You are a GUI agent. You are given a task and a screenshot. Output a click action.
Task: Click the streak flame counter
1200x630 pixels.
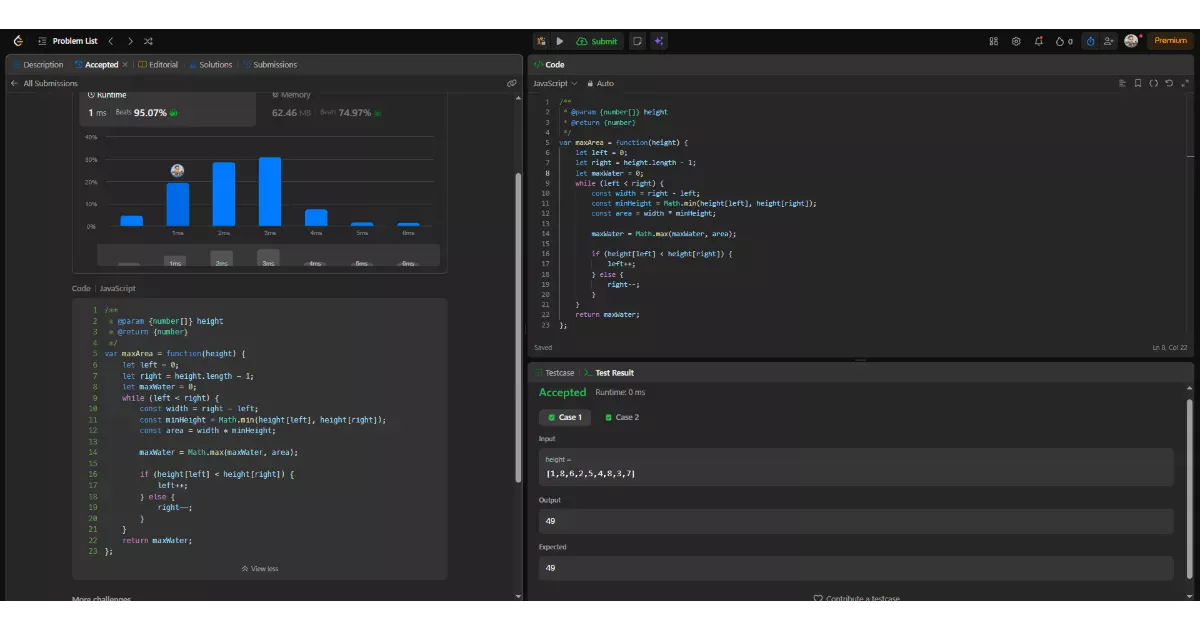(x=1064, y=41)
